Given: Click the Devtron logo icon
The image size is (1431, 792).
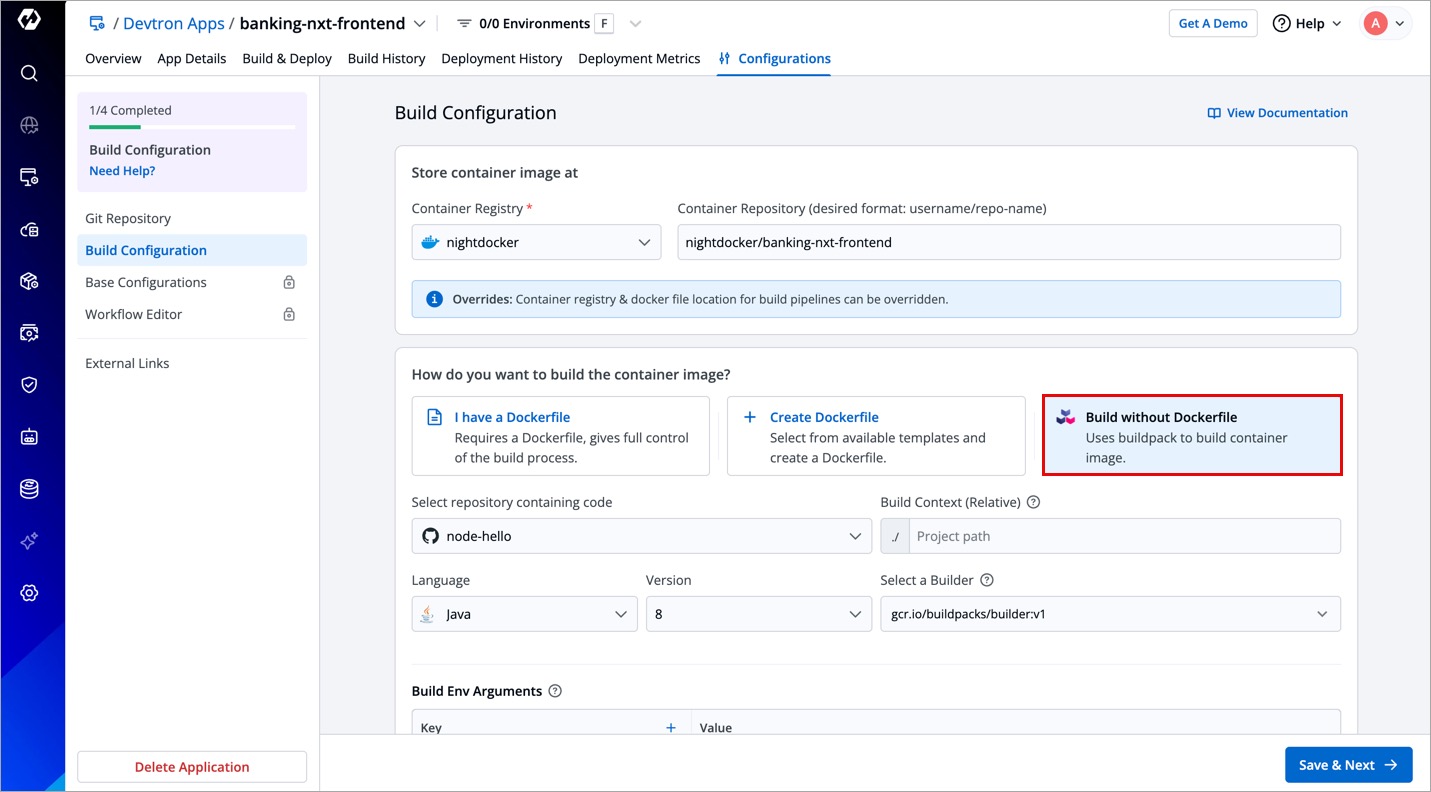Looking at the screenshot, I should coord(29,21).
